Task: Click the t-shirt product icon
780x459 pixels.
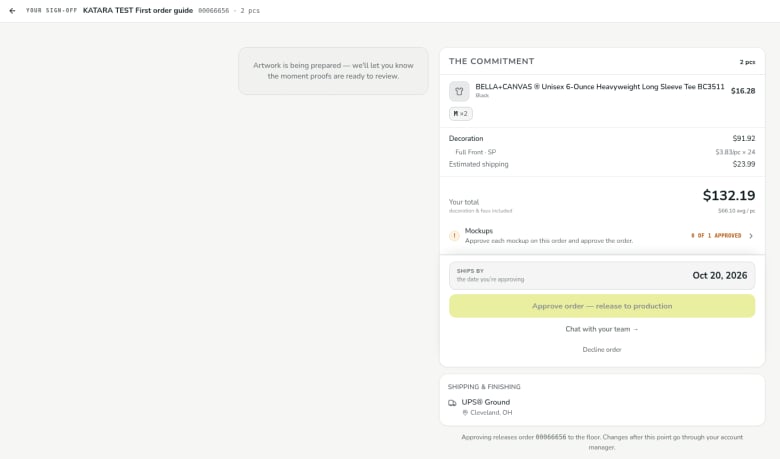Action: pyautogui.click(x=459, y=92)
